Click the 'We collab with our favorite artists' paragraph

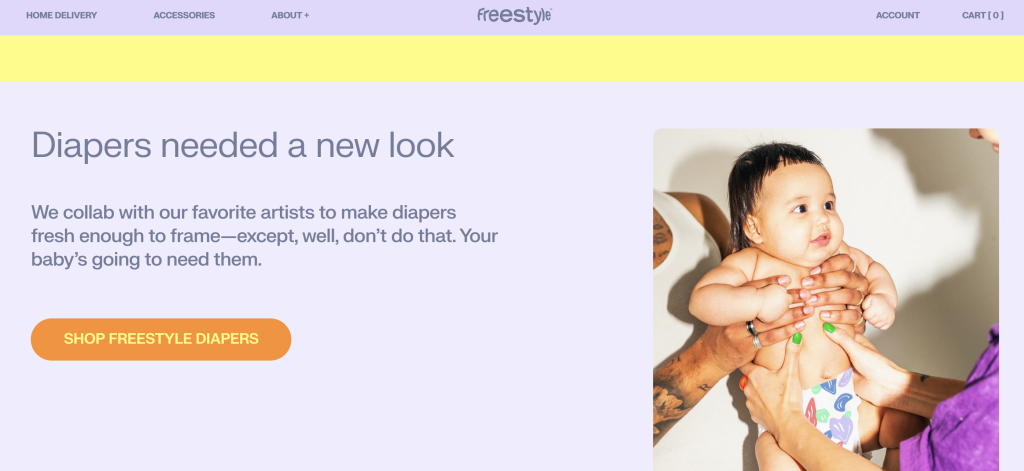coord(264,236)
